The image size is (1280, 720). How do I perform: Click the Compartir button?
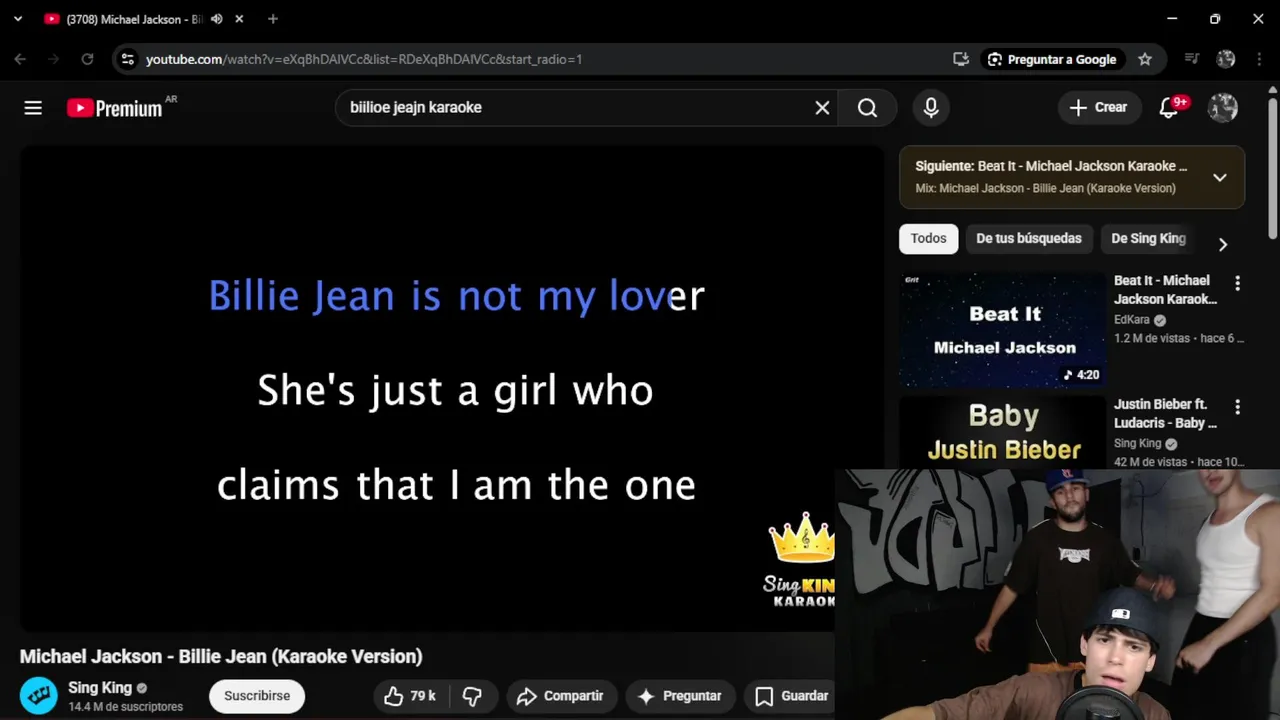[560, 696]
